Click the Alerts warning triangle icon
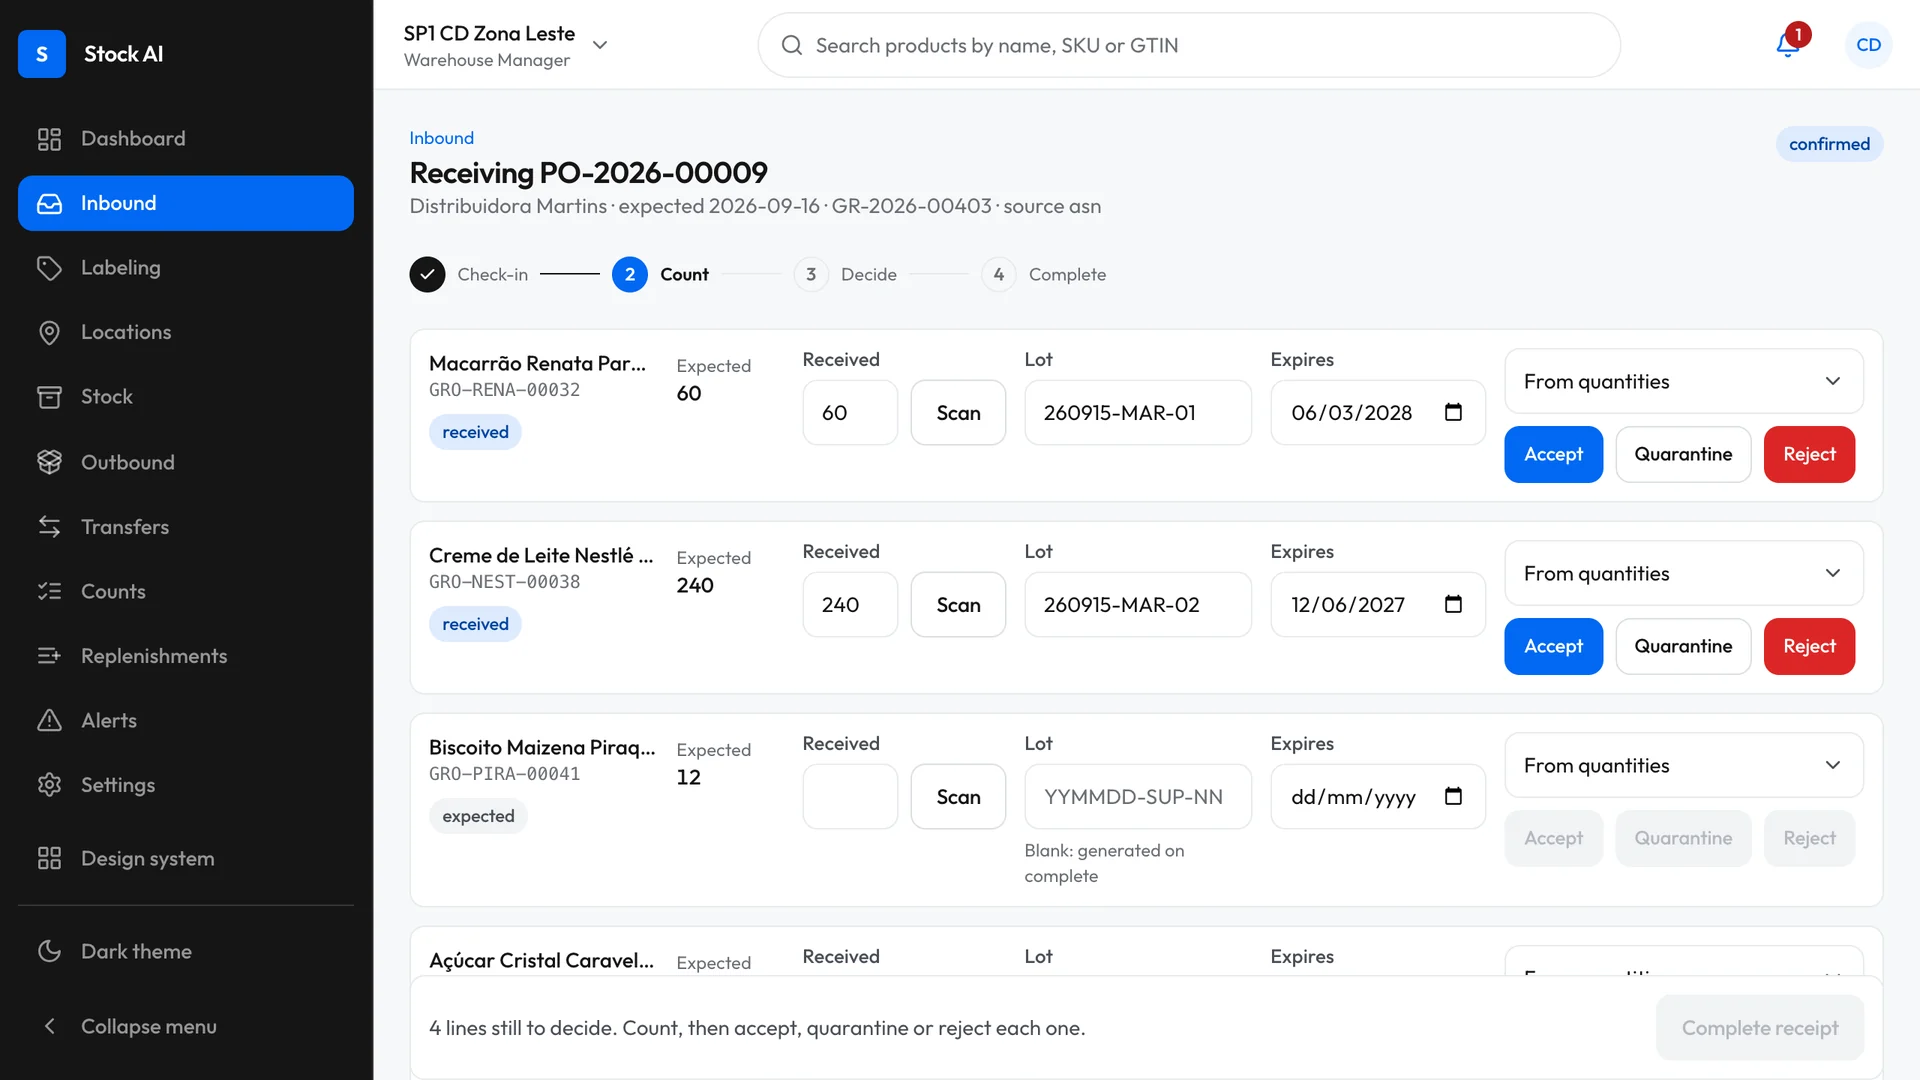Image resolution: width=1920 pixels, height=1080 pixels. tap(49, 720)
